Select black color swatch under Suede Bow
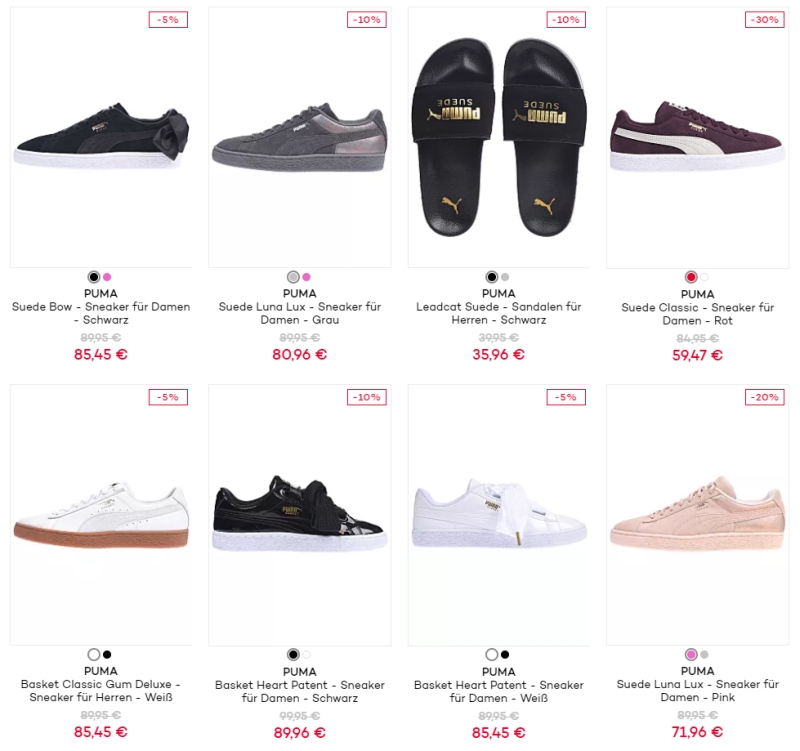Screen dimensions: 800x751 point(94,277)
